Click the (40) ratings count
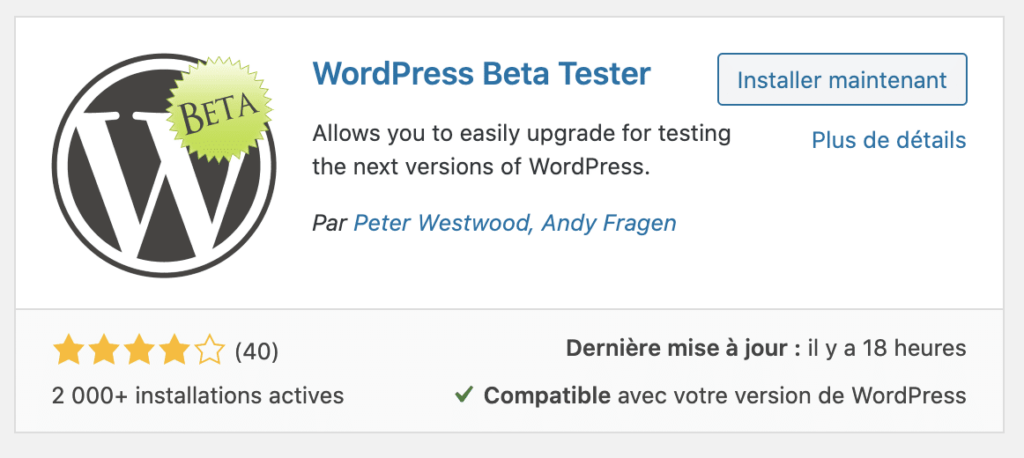 click(x=257, y=352)
